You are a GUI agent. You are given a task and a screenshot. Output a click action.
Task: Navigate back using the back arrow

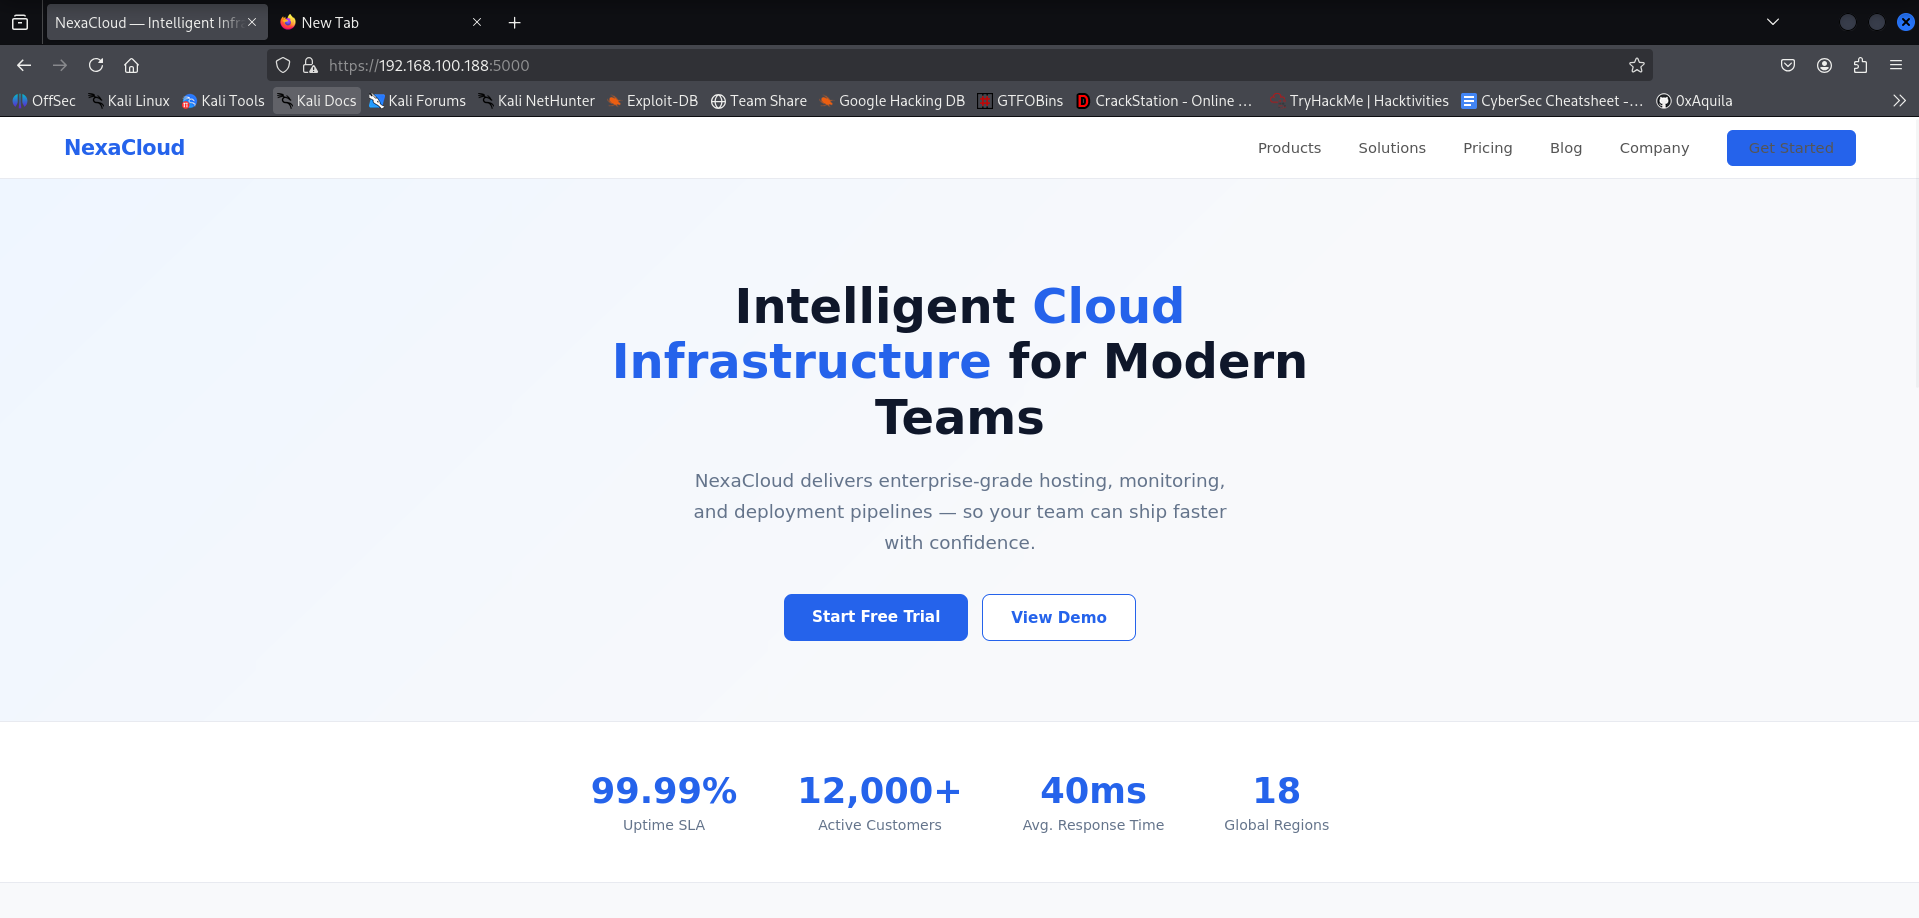(23, 65)
